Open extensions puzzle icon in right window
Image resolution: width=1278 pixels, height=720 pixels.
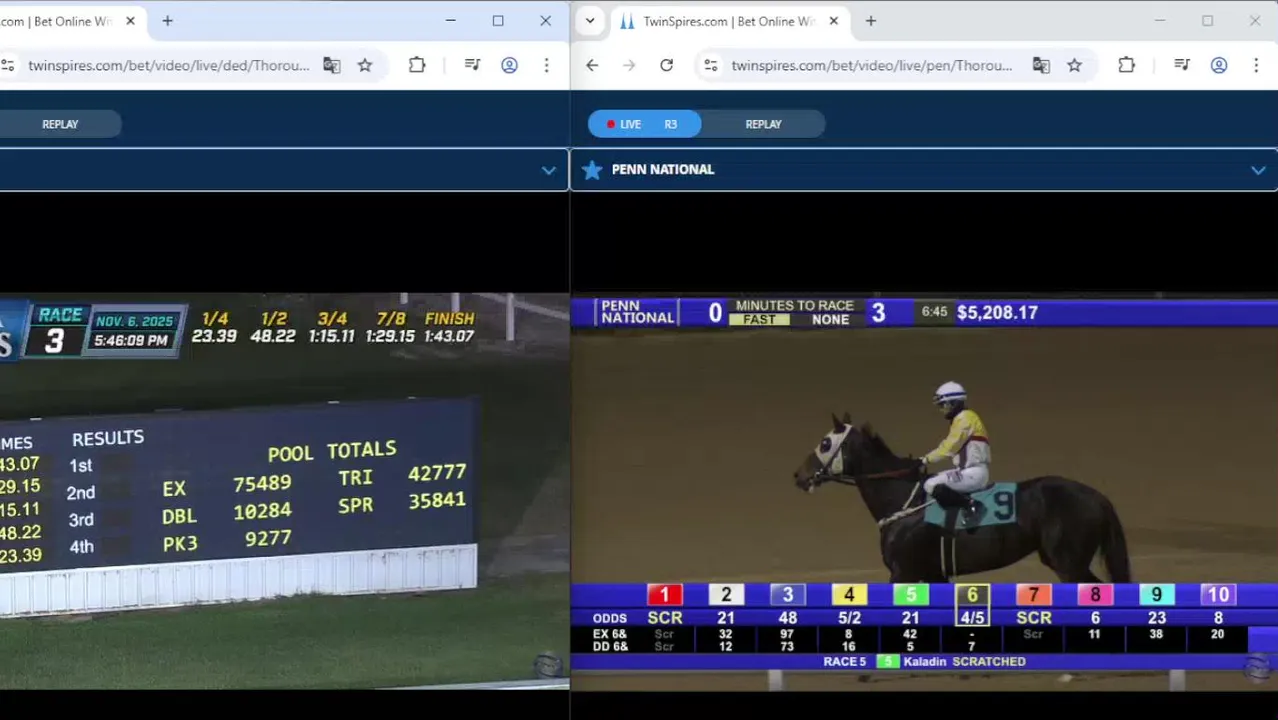pyautogui.click(x=1126, y=65)
